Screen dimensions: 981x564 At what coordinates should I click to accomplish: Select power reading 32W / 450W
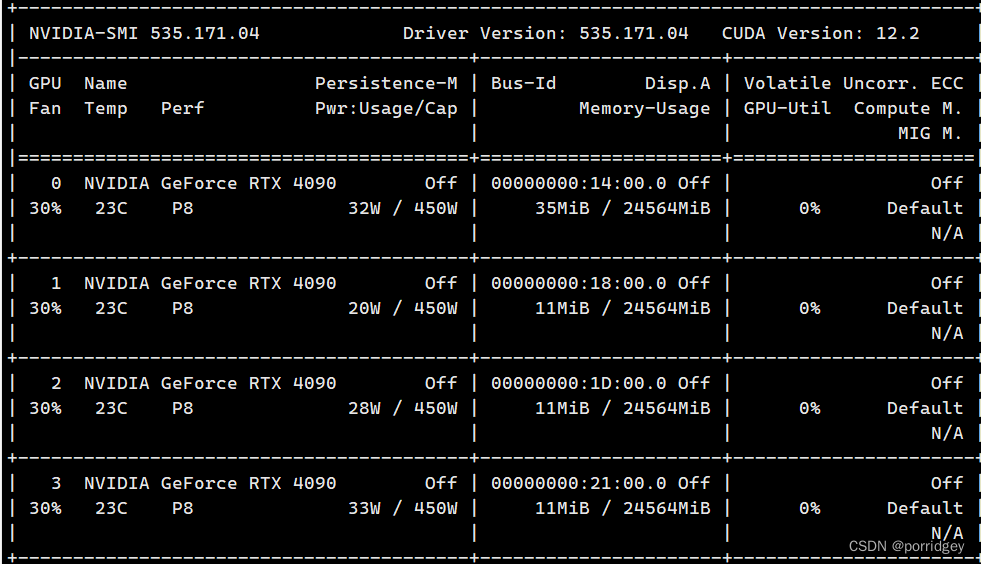pos(403,208)
